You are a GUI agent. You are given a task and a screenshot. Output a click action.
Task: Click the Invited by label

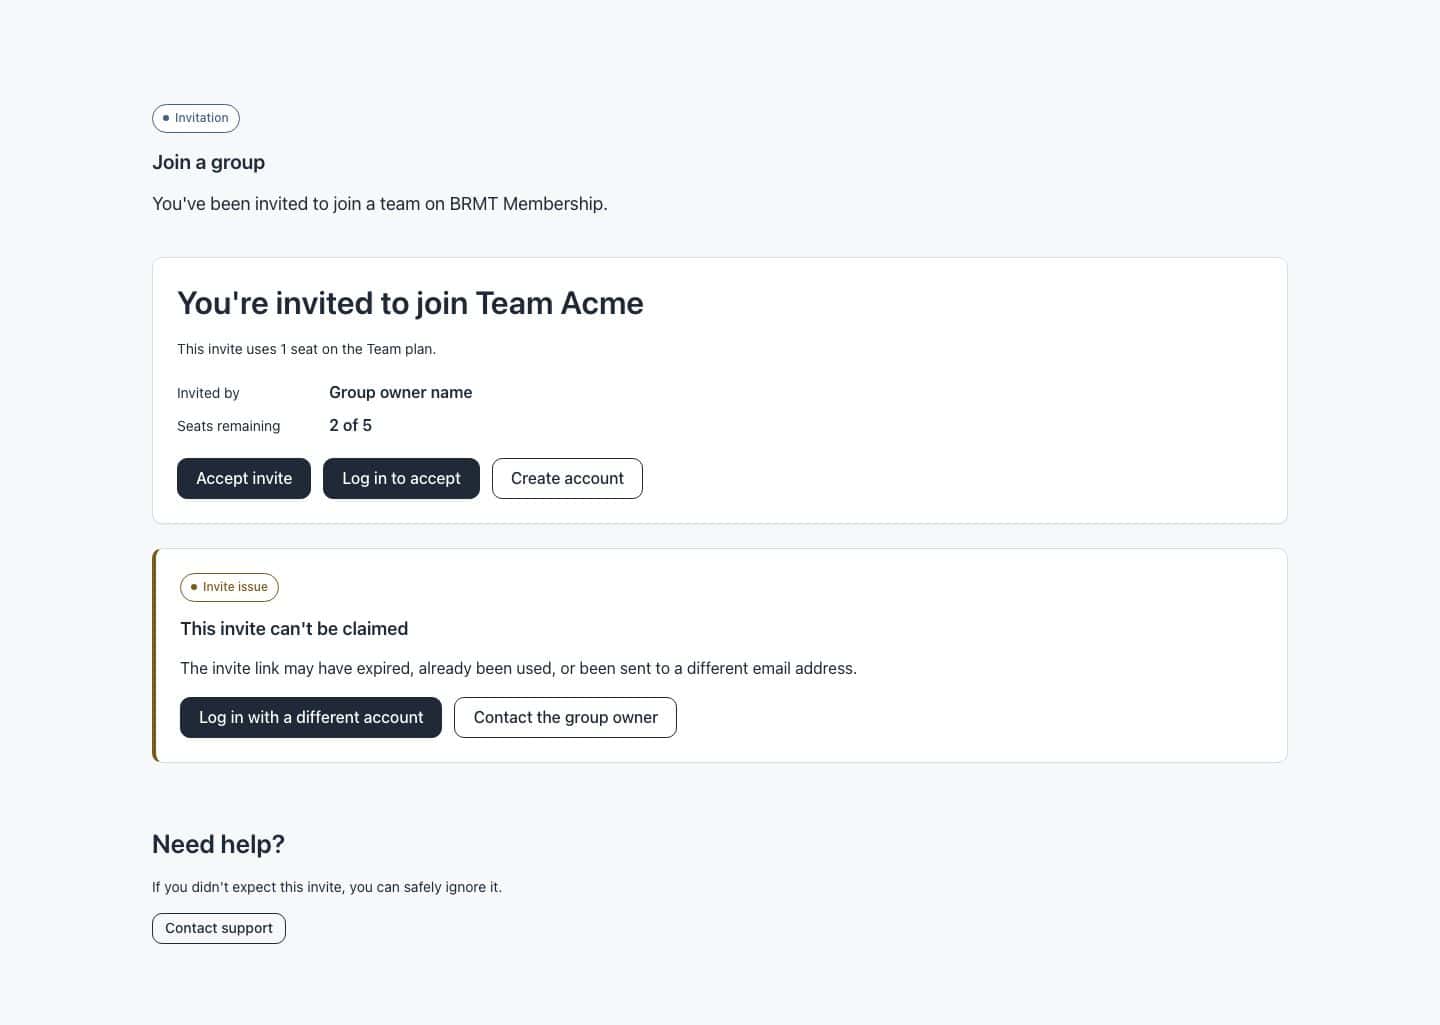point(208,393)
